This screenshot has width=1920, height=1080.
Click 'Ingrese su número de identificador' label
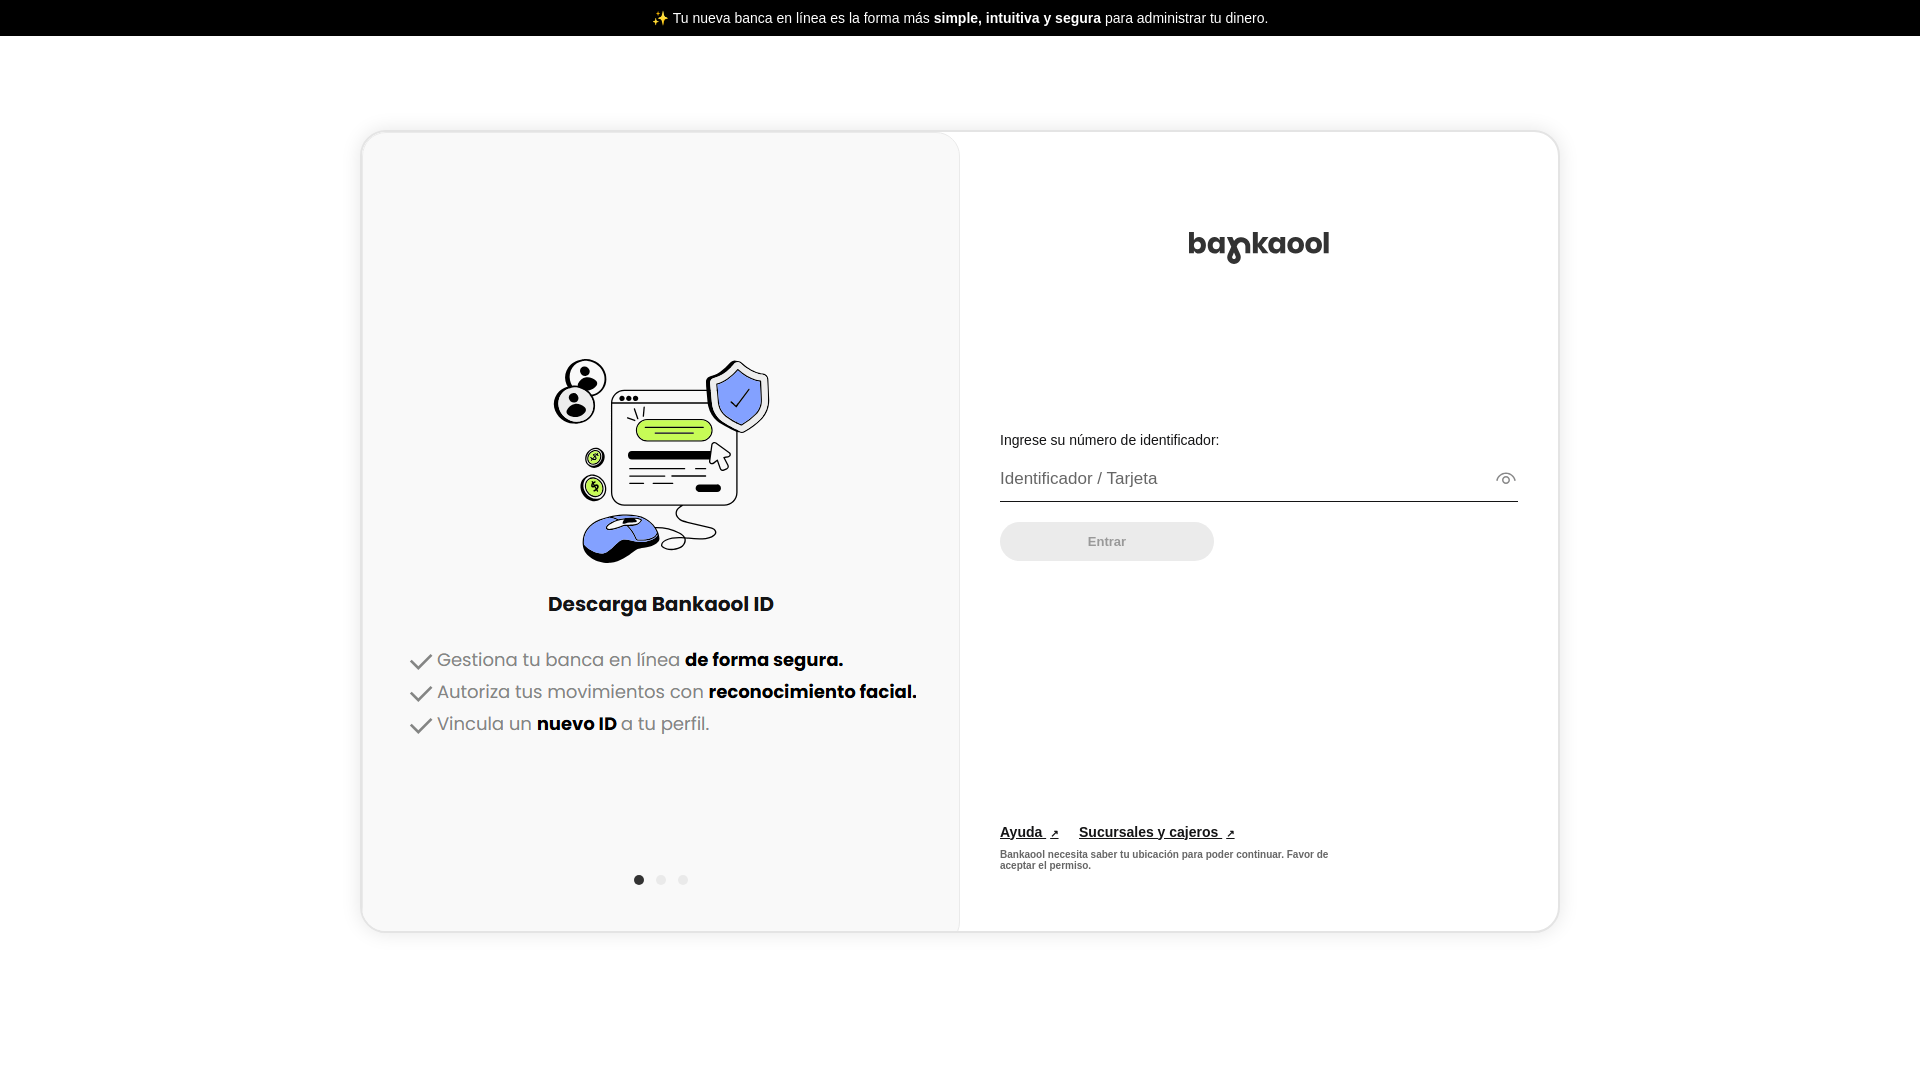pyautogui.click(x=1109, y=440)
